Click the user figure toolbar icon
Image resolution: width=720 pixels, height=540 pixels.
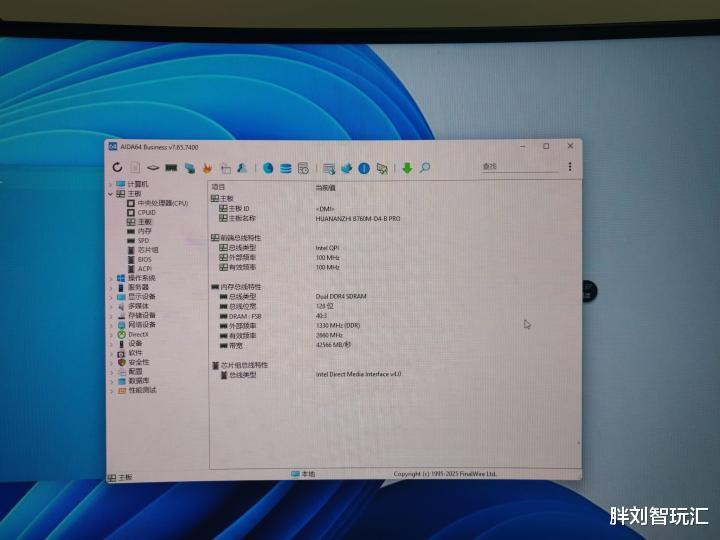pos(242,168)
